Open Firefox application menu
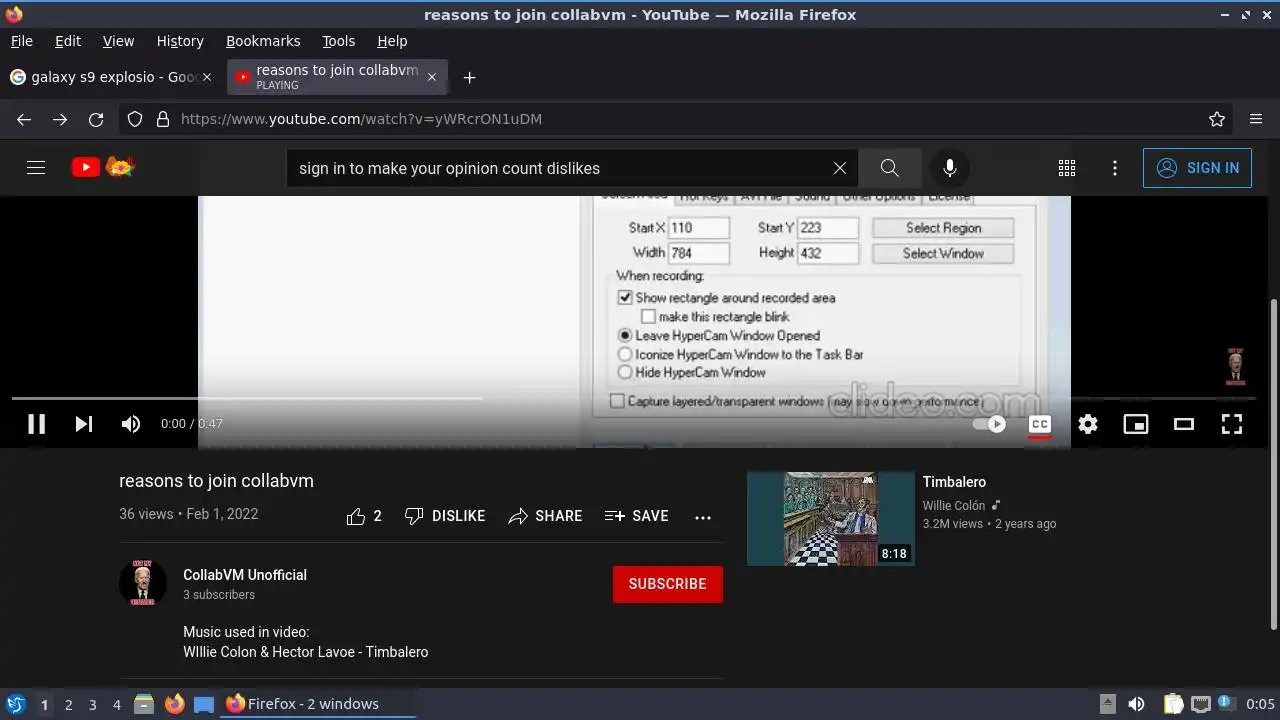The height and width of the screenshot is (720, 1280). [x=1256, y=119]
